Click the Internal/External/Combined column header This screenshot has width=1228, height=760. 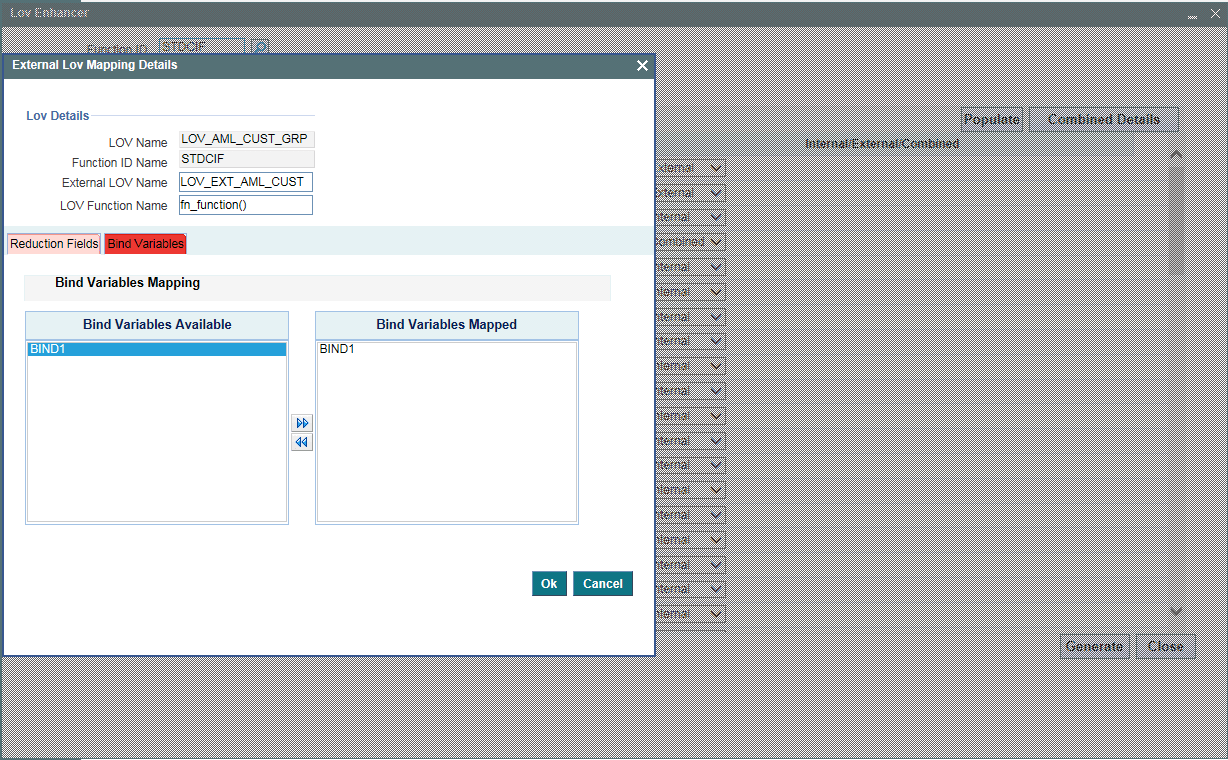coord(882,144)
